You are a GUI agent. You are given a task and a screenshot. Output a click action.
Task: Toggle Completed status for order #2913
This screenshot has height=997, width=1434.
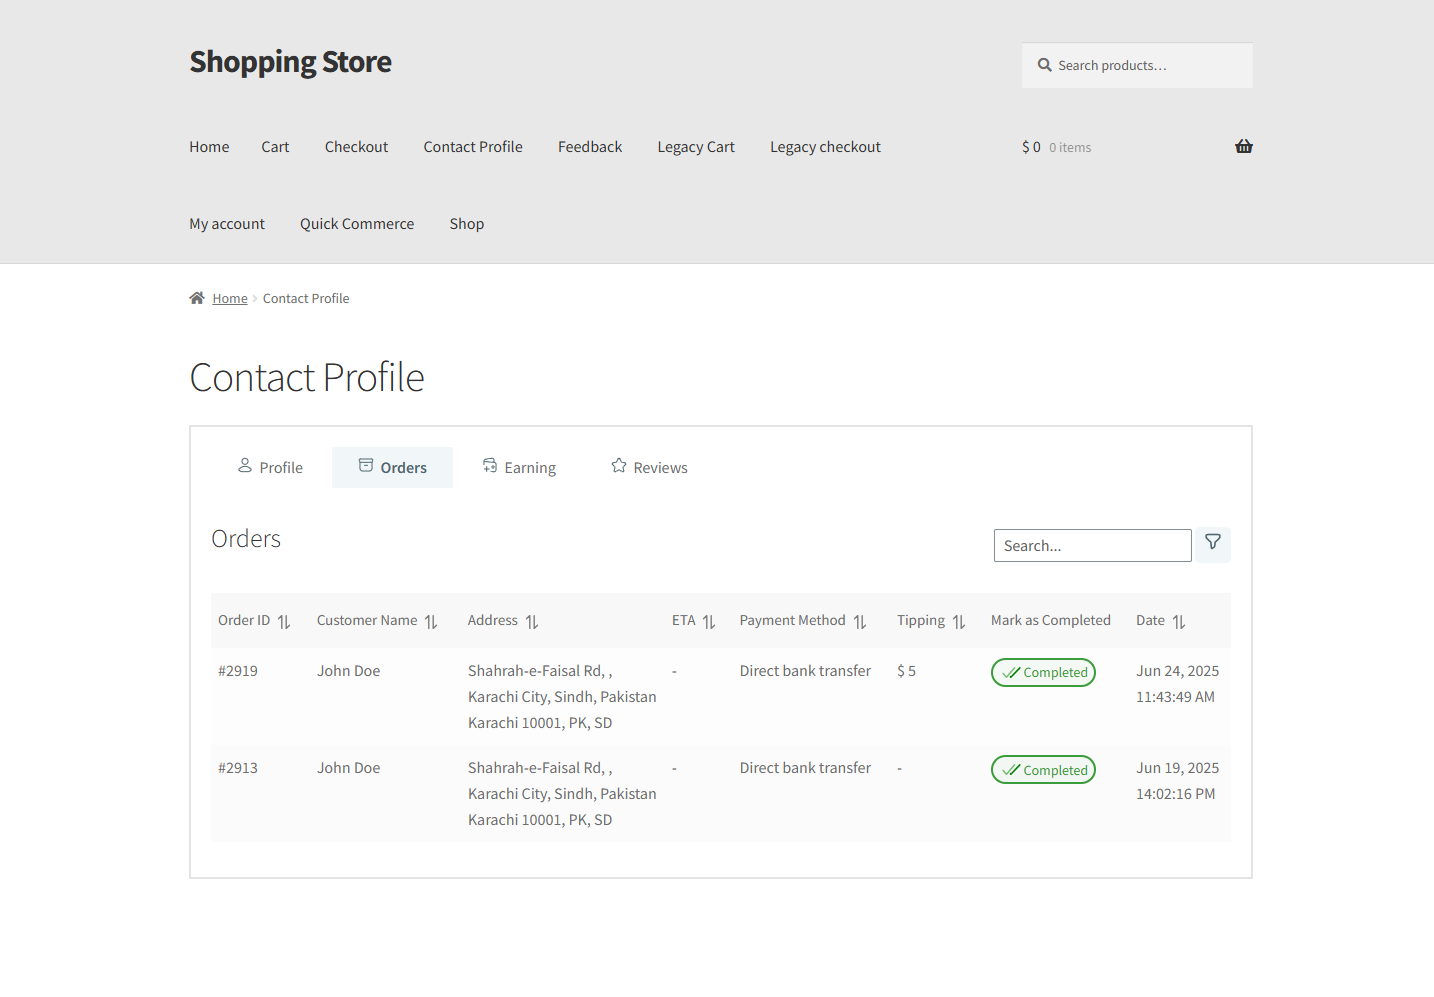click(x=1043, y=770)
